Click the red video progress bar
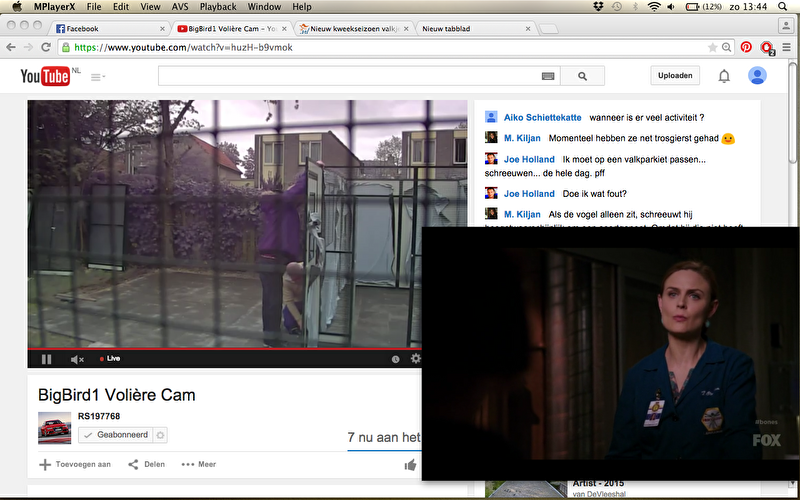The width and height of the screenshot is (800, 500). 200,349
